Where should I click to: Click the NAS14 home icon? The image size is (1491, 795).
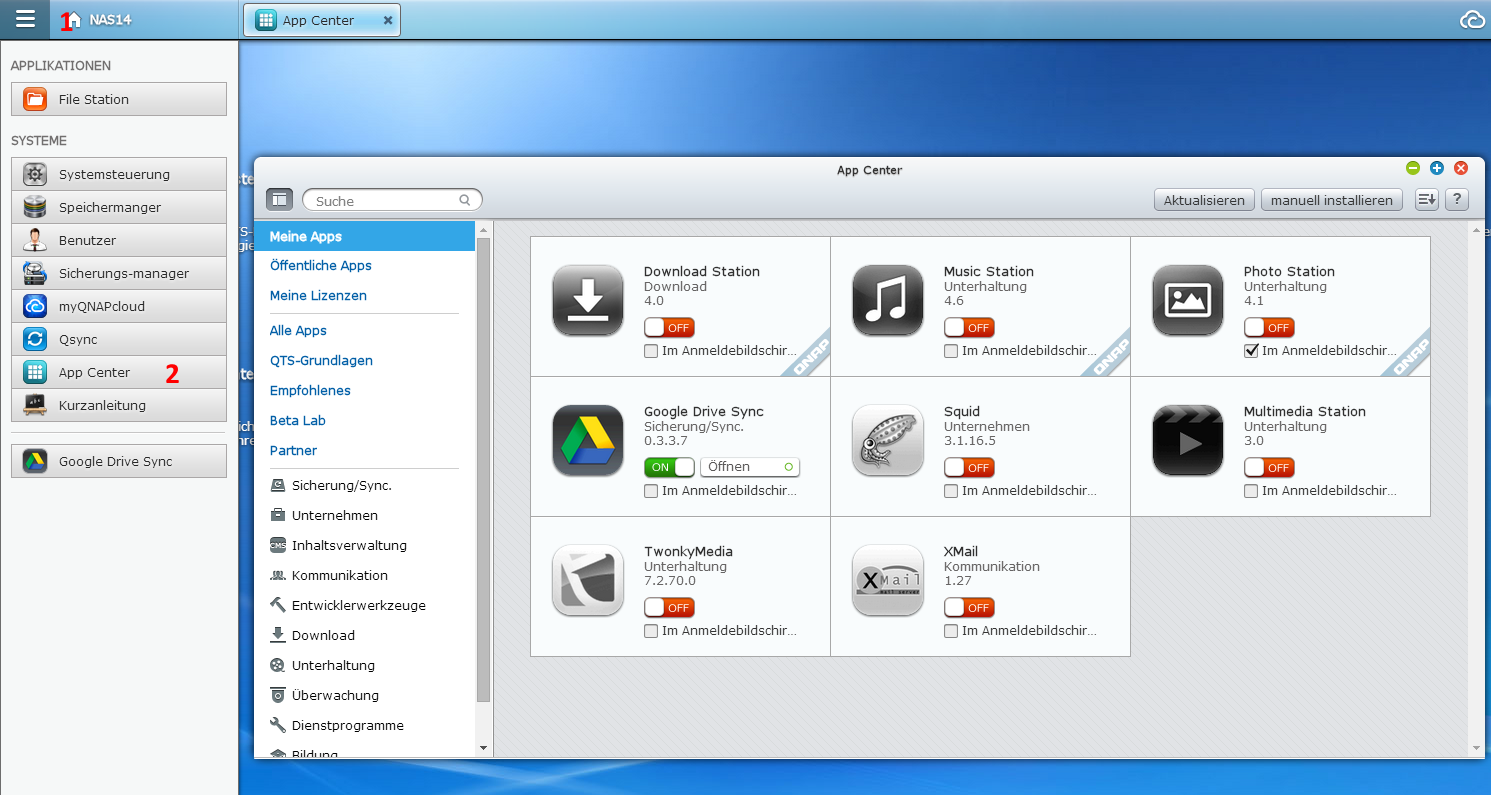click(73, 20)
